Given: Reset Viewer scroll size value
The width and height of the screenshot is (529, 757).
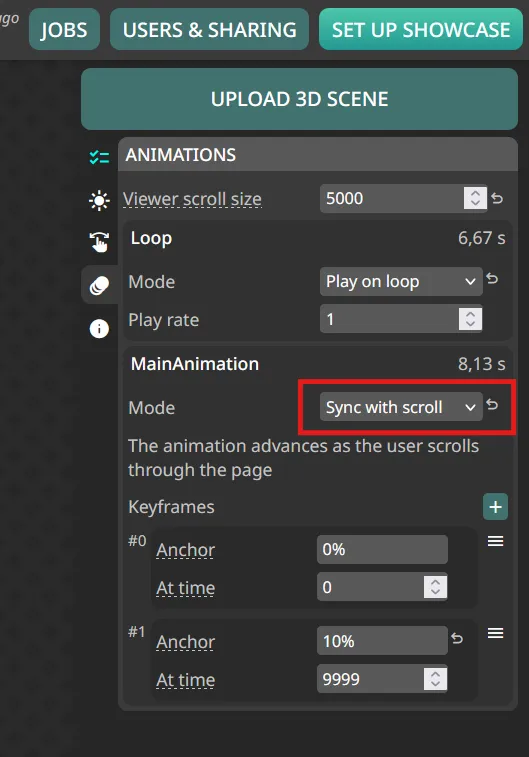Looking at the screenshot, I should (x=497, y=198).
